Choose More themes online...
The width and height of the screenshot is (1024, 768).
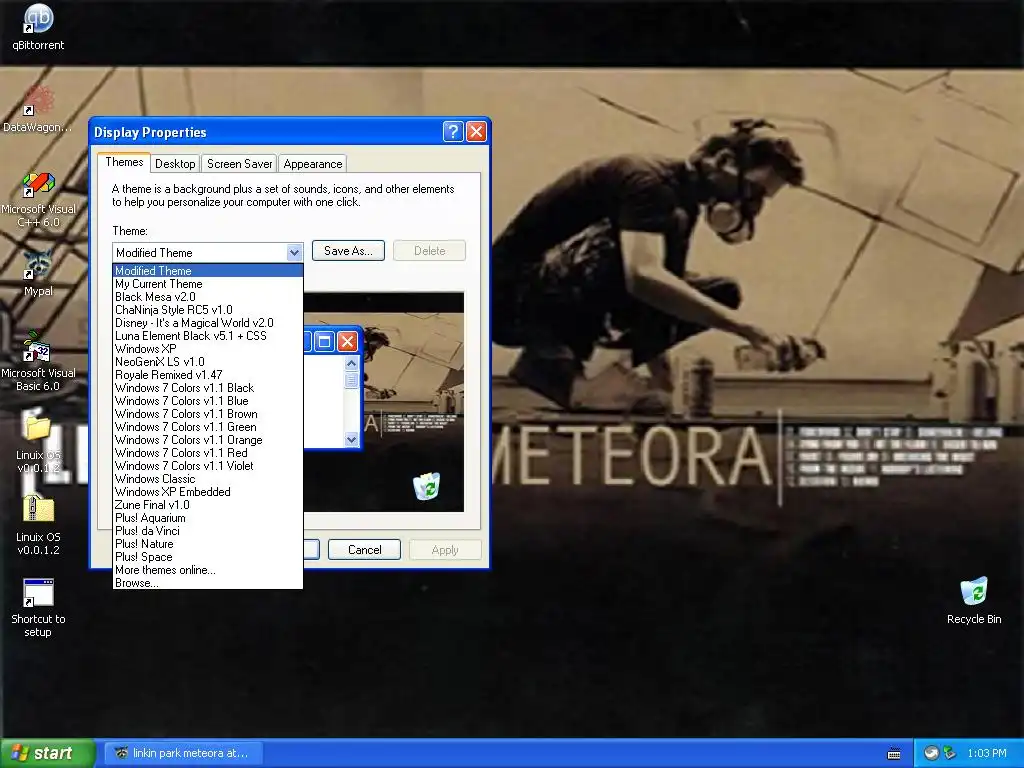pos(208,570)
